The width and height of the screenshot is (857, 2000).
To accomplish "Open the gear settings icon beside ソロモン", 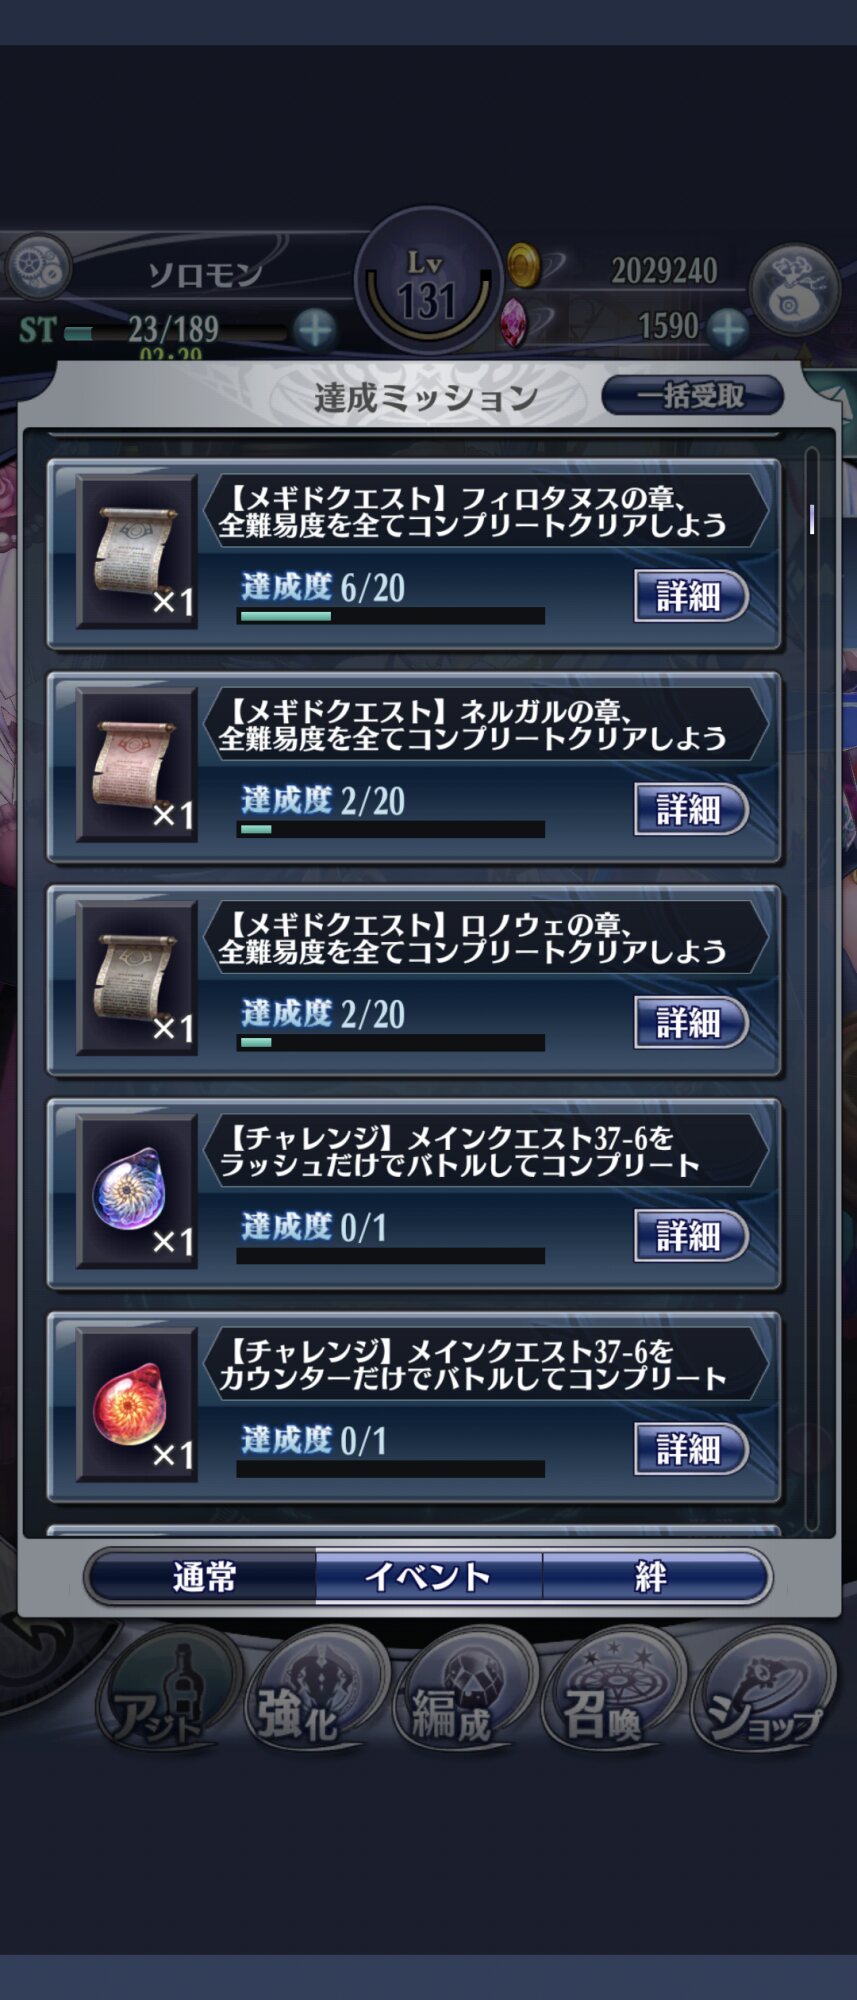I will tap(37, 267).
